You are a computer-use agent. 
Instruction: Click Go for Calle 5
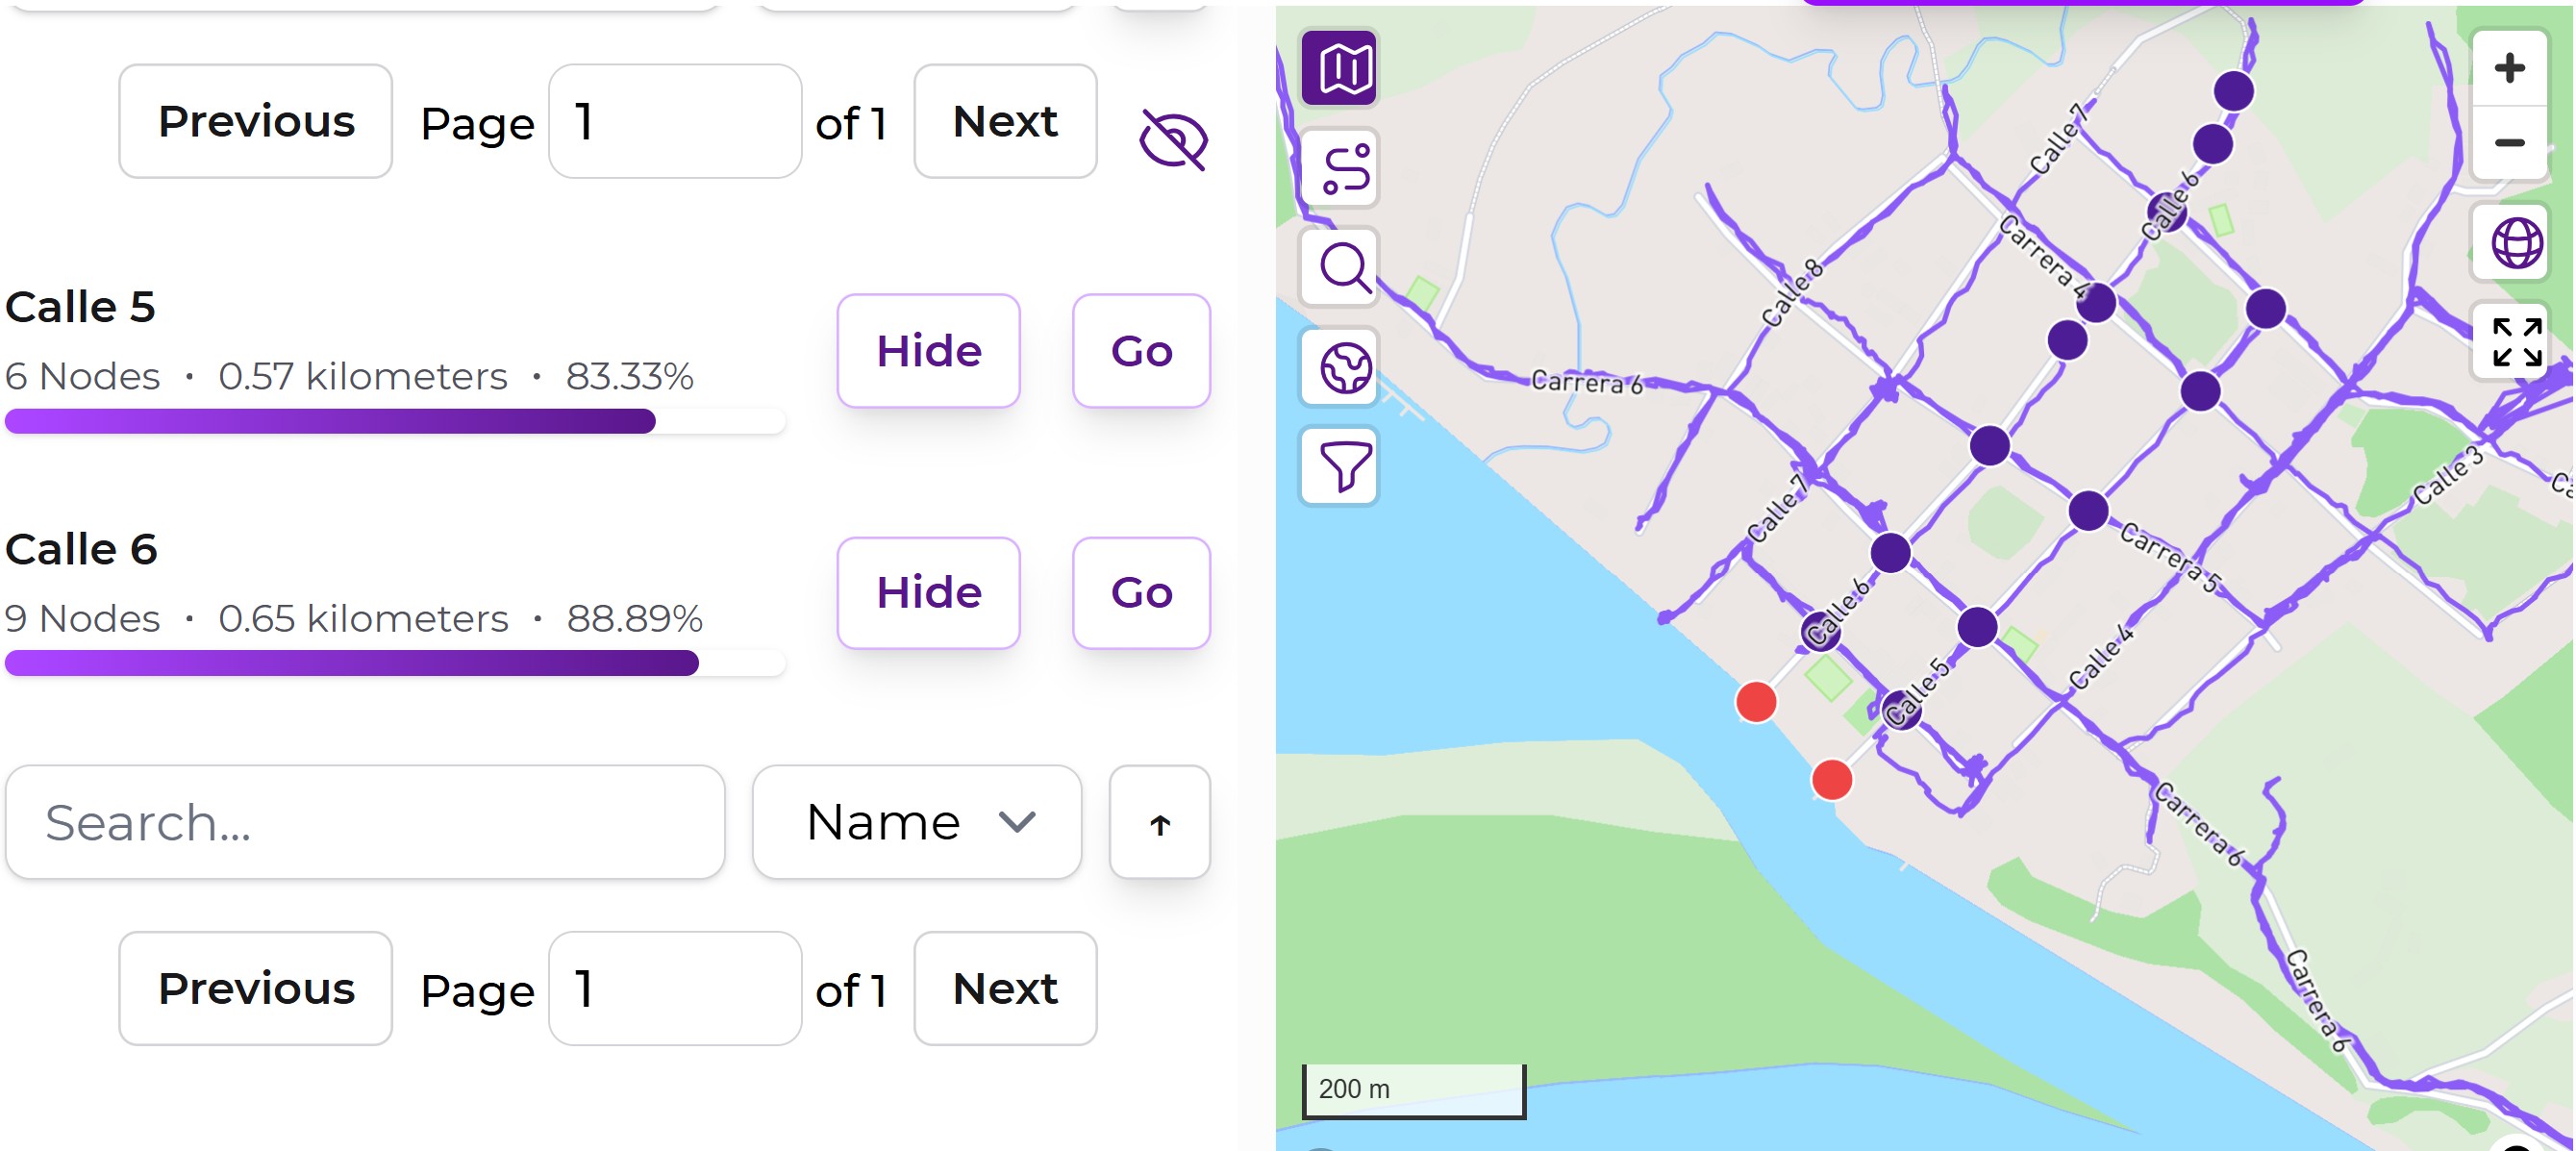(1140, 351)
